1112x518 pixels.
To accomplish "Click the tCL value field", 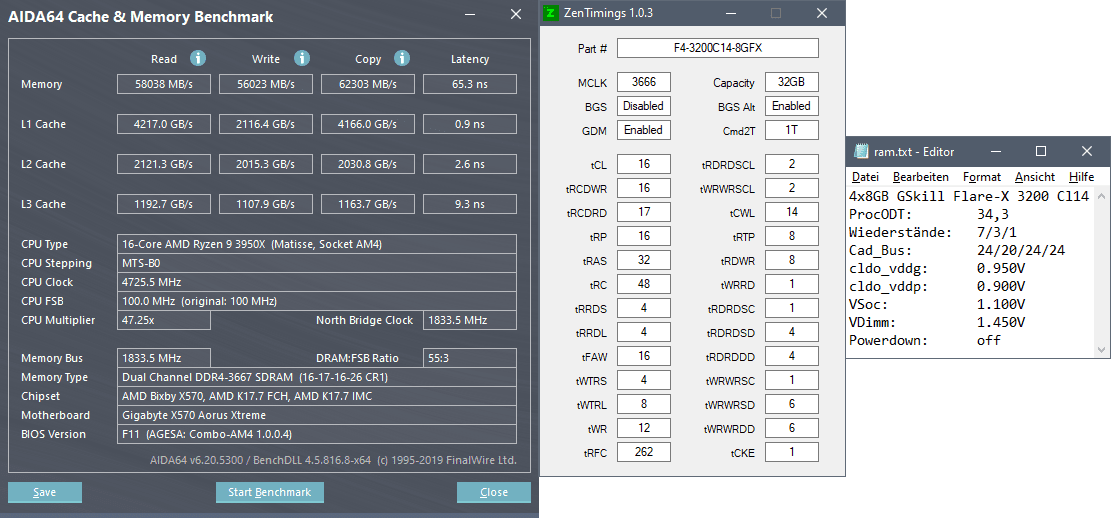I will point(644,164).
